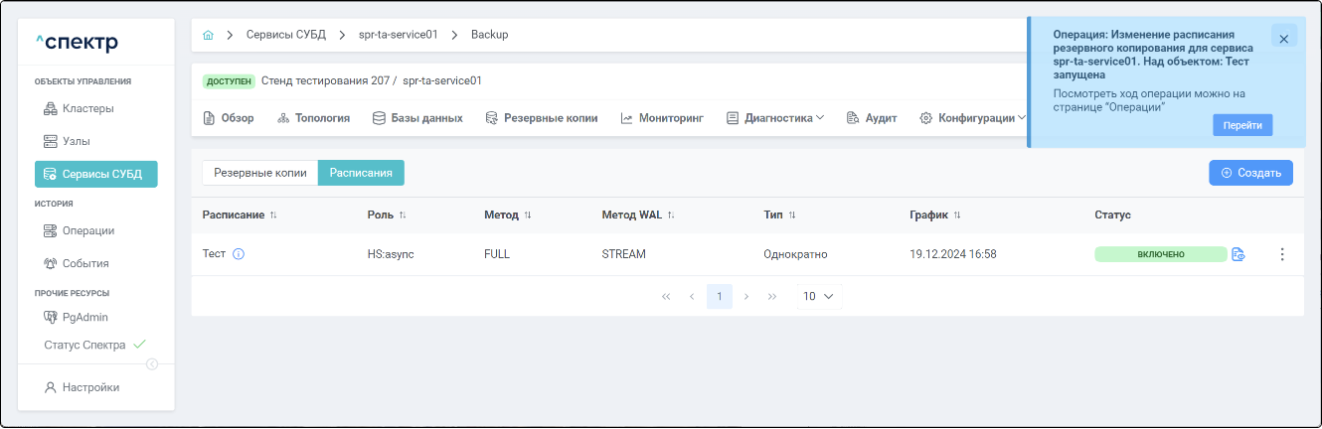Expand the Диагностика dropdown menu

[775, 118]
